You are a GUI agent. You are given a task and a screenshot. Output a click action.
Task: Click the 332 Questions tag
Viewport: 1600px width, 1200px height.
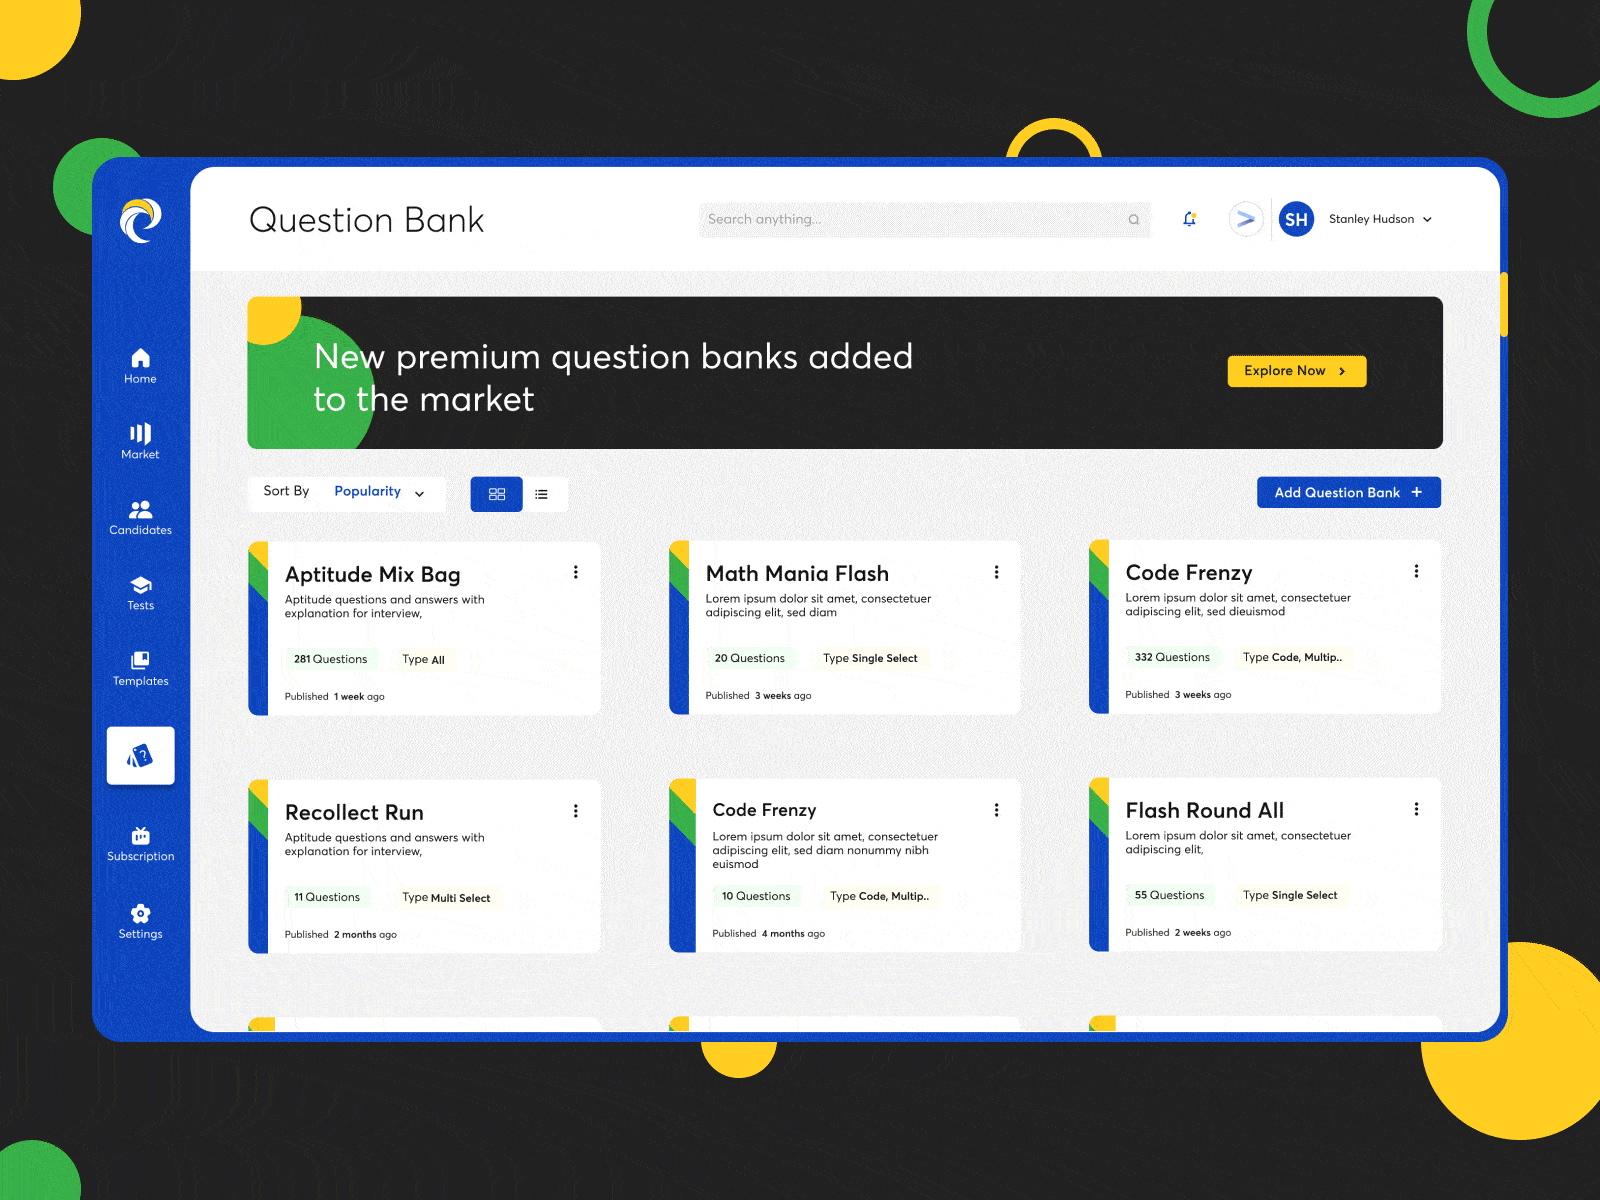[1172, 657]
